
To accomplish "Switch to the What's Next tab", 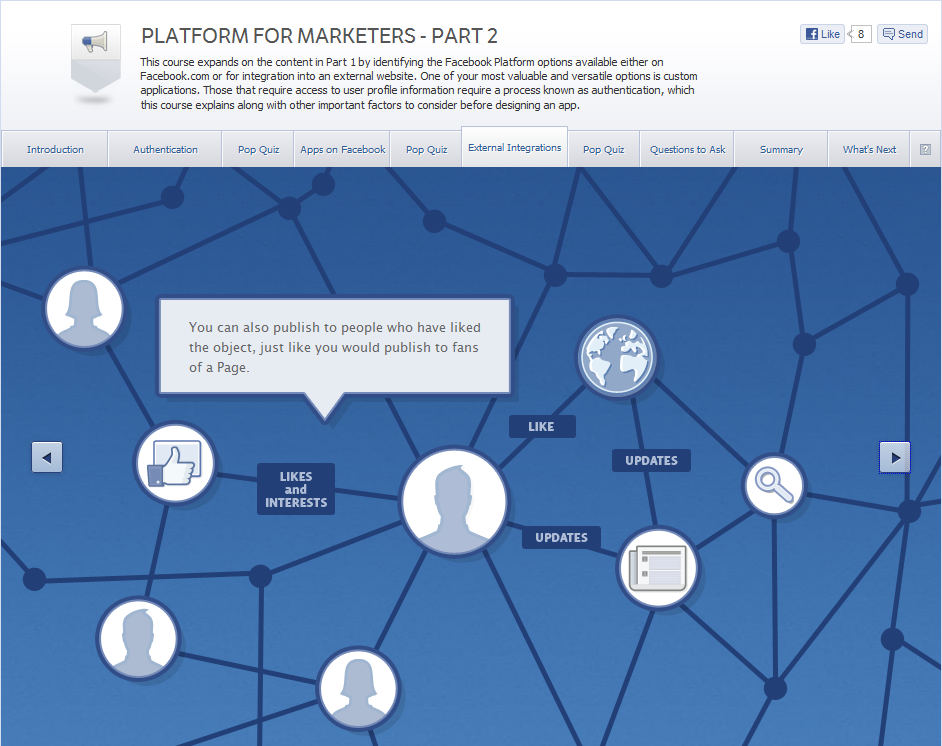I will (869, 150).
